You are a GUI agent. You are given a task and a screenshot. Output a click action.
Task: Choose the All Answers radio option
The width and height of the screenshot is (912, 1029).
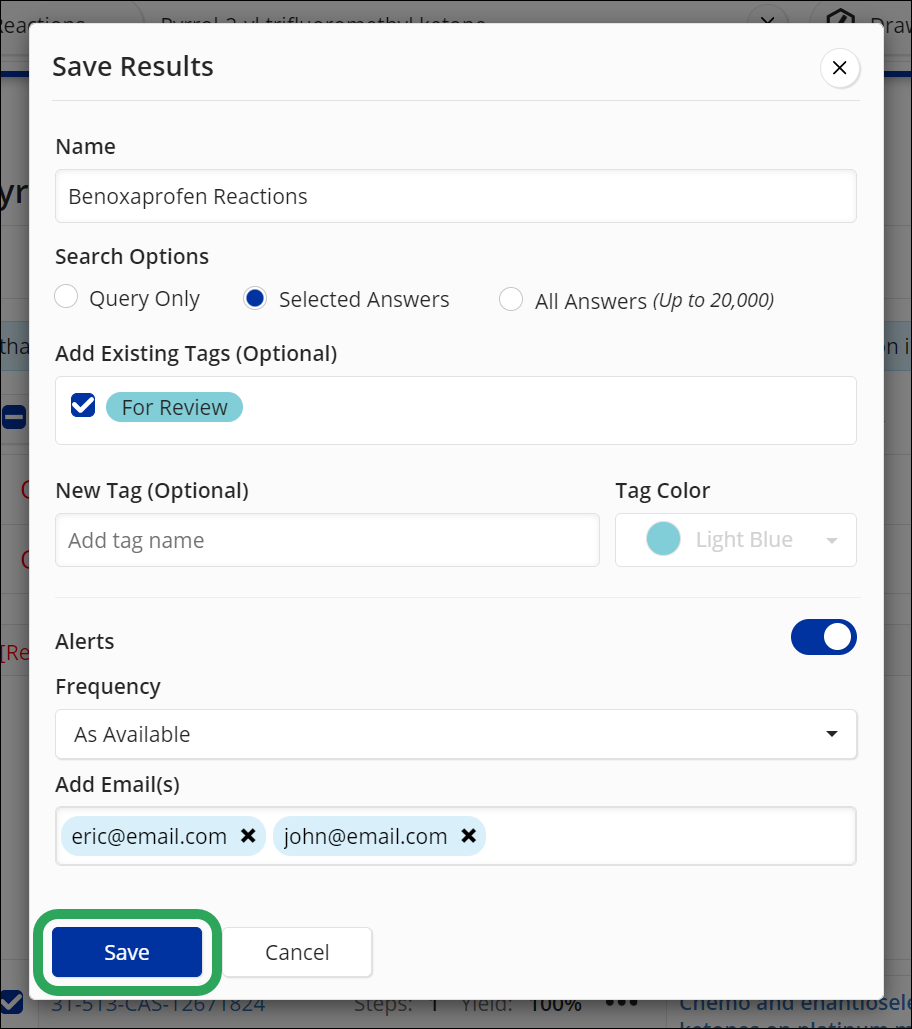pos(510,299)
